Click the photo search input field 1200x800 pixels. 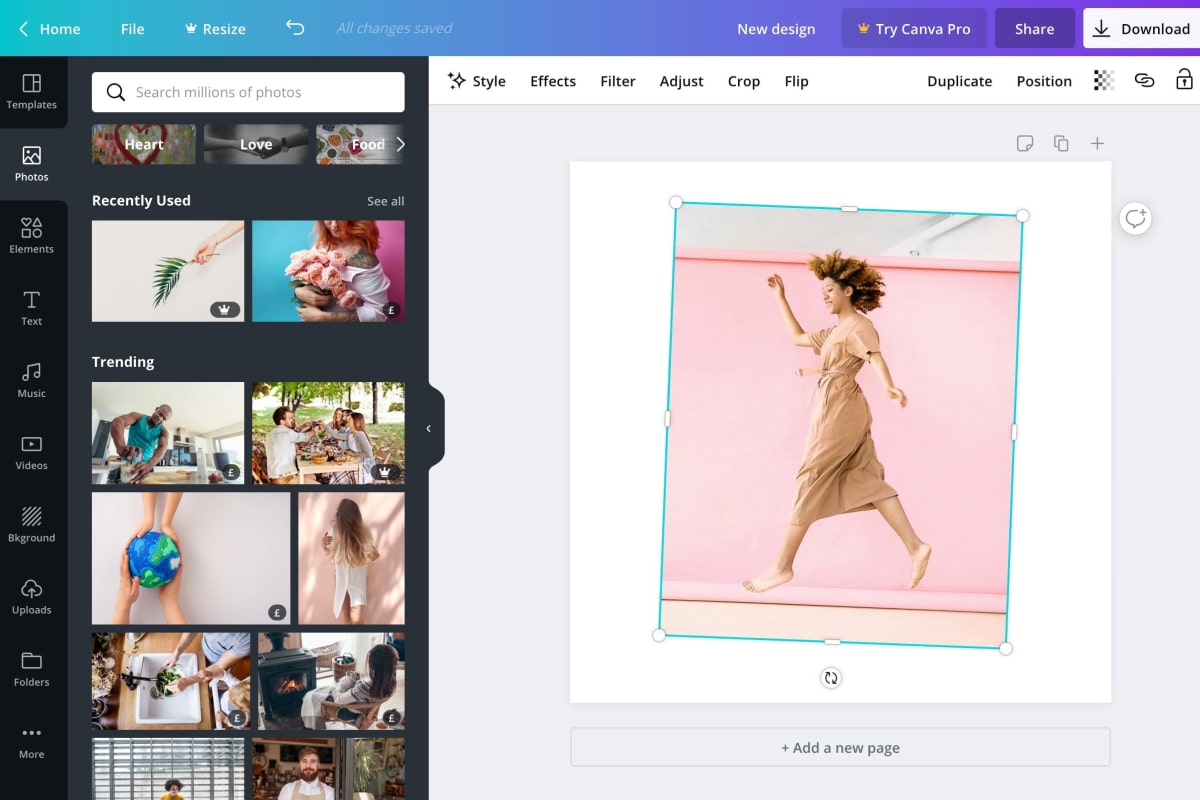248,92
